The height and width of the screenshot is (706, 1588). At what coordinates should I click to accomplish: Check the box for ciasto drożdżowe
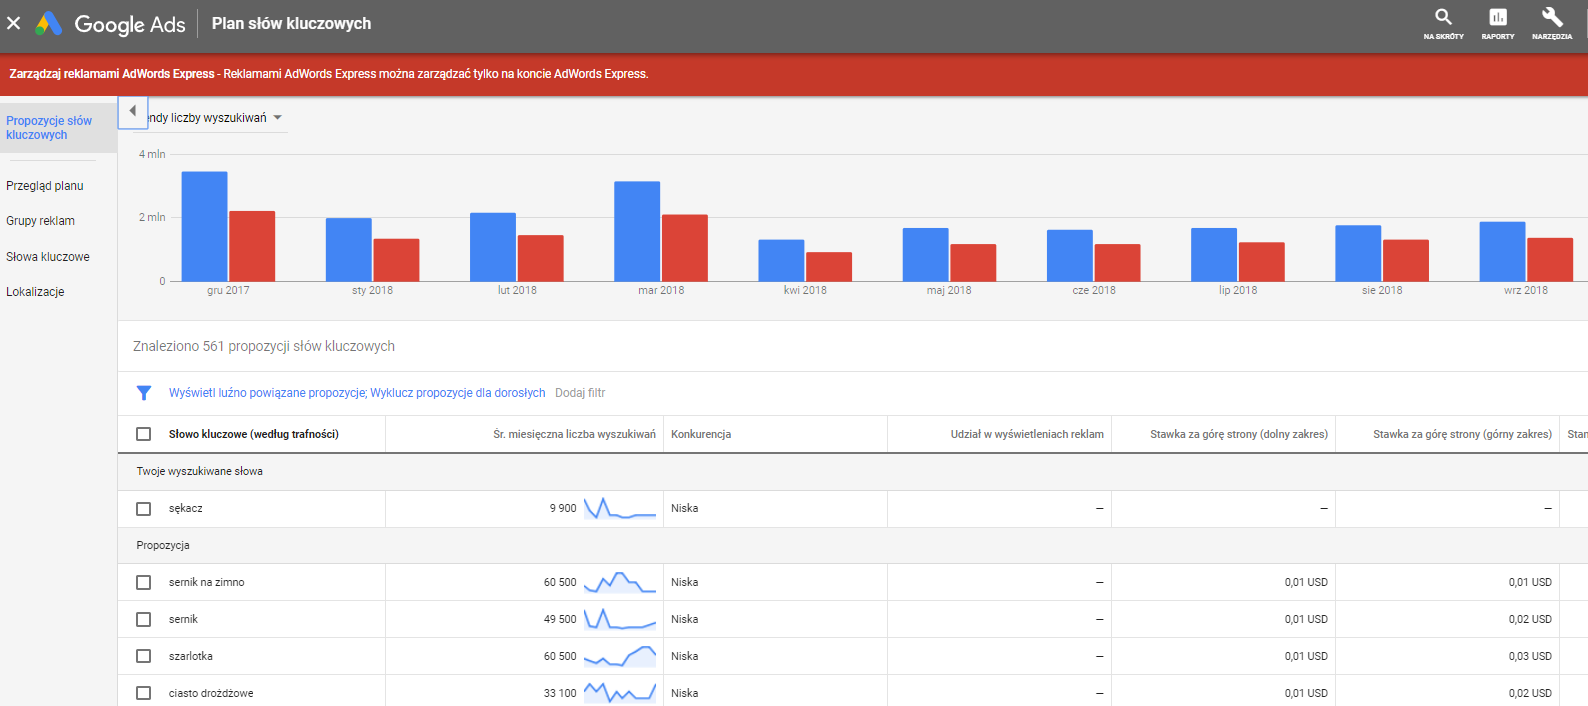pyautogui.click(x=144, y=693)
